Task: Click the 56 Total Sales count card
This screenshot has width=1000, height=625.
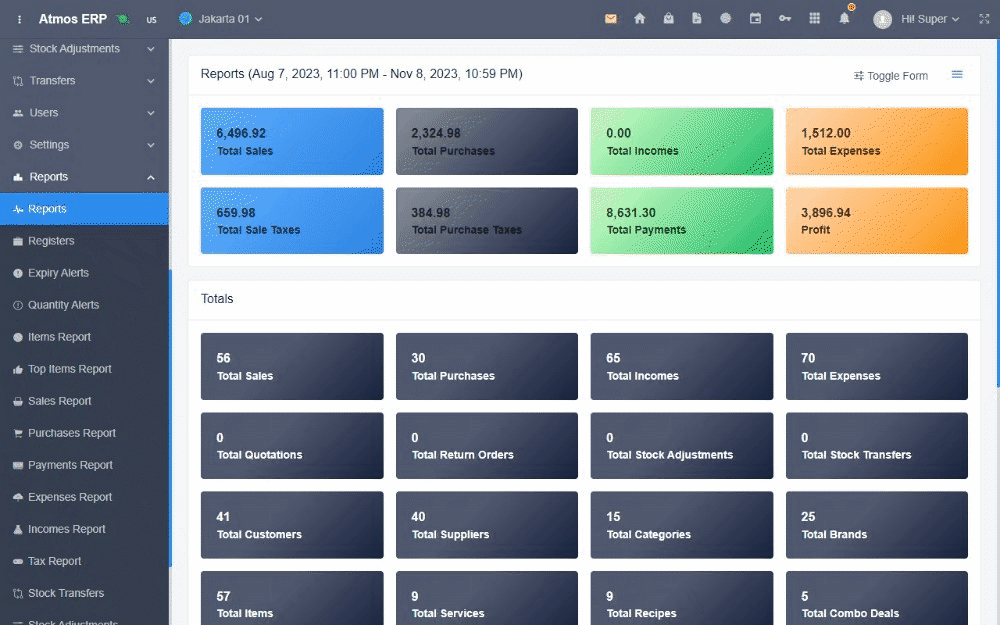Action: pos(292,366)
